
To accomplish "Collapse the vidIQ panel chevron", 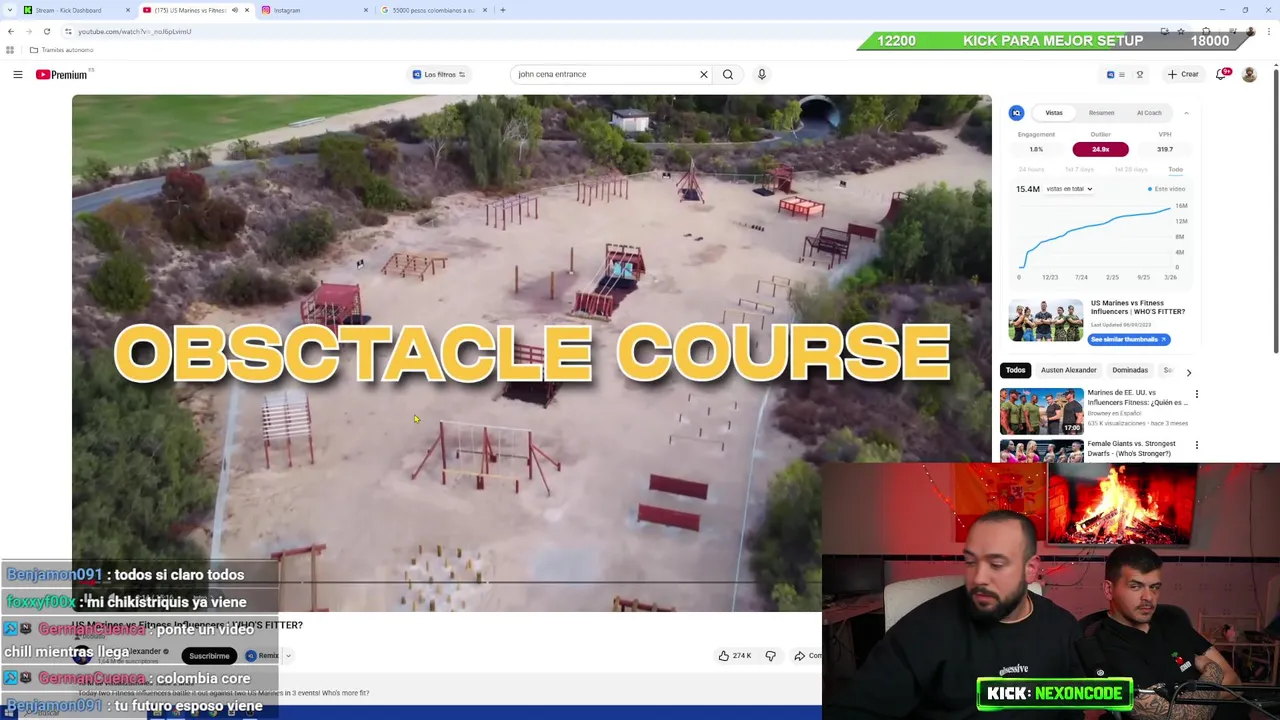I will [x=1187, y=113].
